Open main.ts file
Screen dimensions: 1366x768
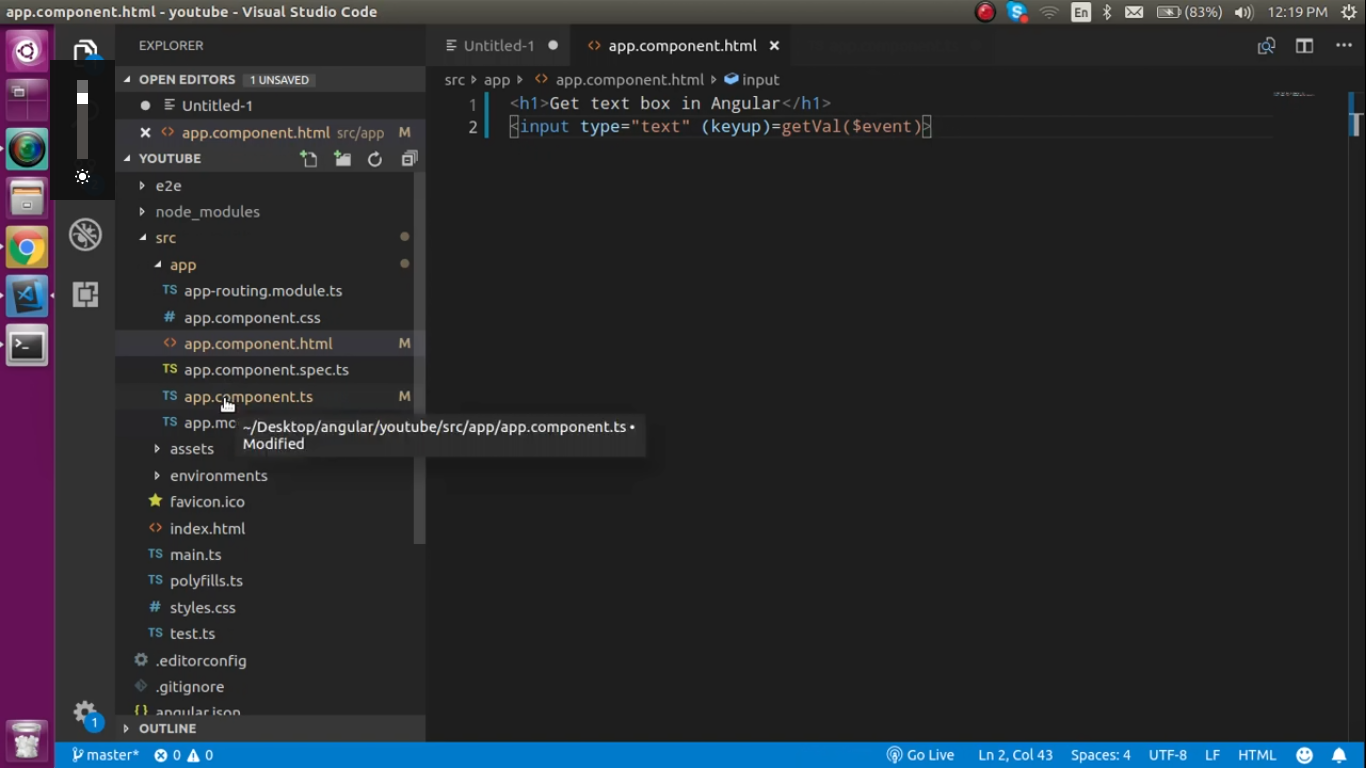pyautogui.click(x=195, y=555)
